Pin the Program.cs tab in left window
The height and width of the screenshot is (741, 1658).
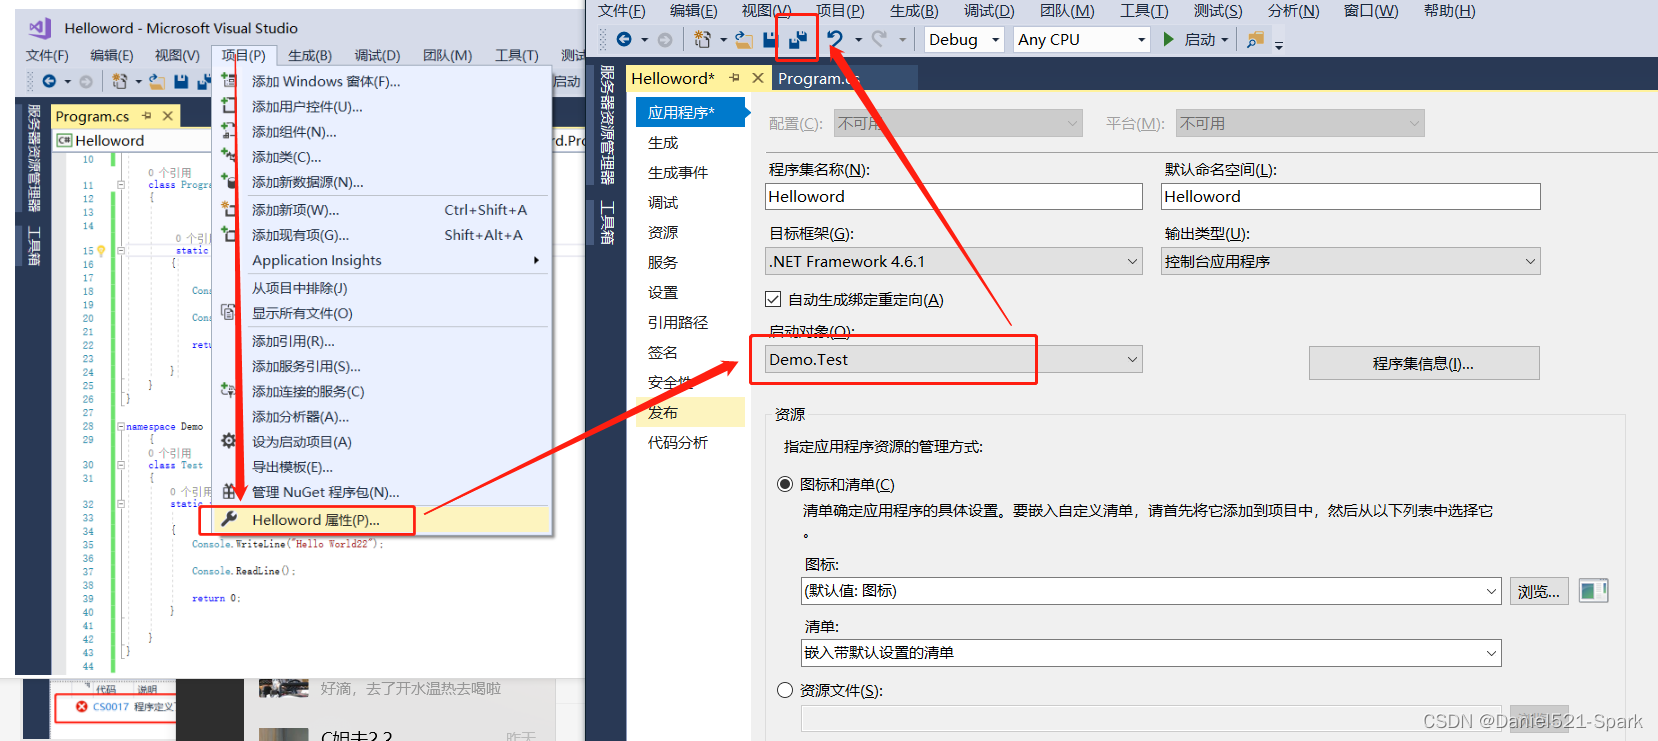[x=147, y=116]
